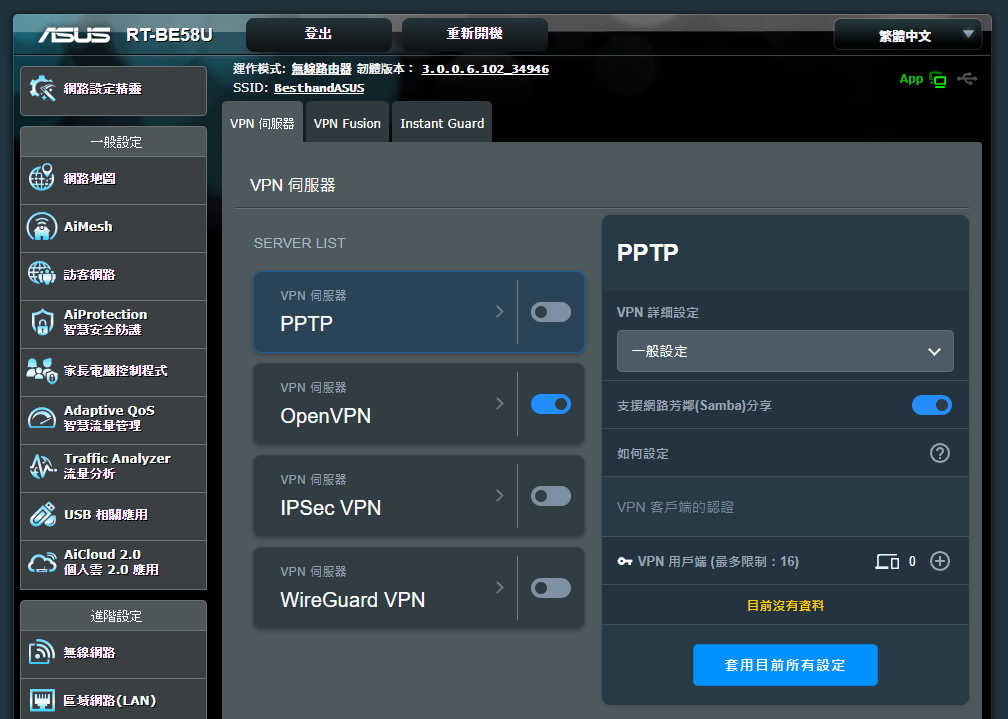Open Traffic Analyzer 流量分析 icon

pos(42,467)
